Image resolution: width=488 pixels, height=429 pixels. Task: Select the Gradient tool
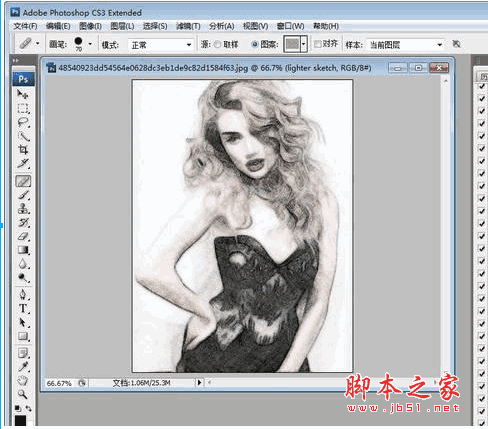pyautogui.click(x=23, y=250)
